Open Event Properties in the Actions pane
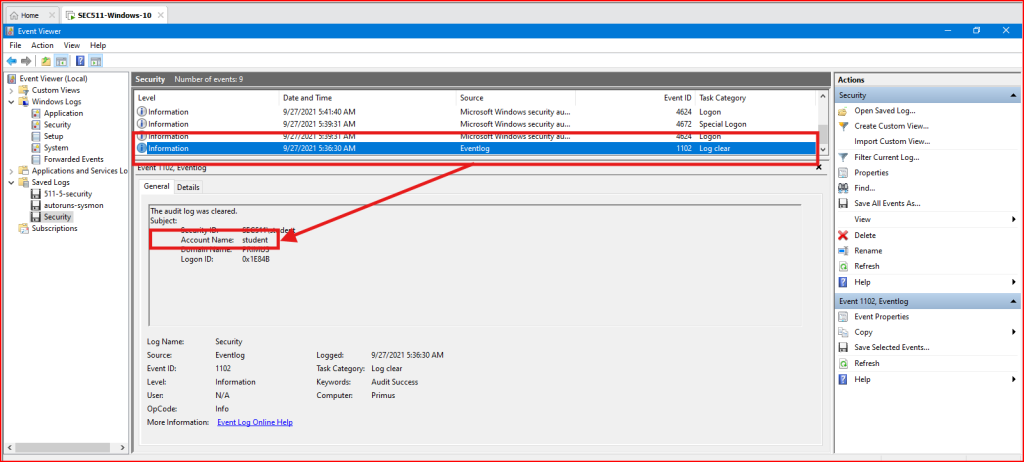 (x=881, y=316)
